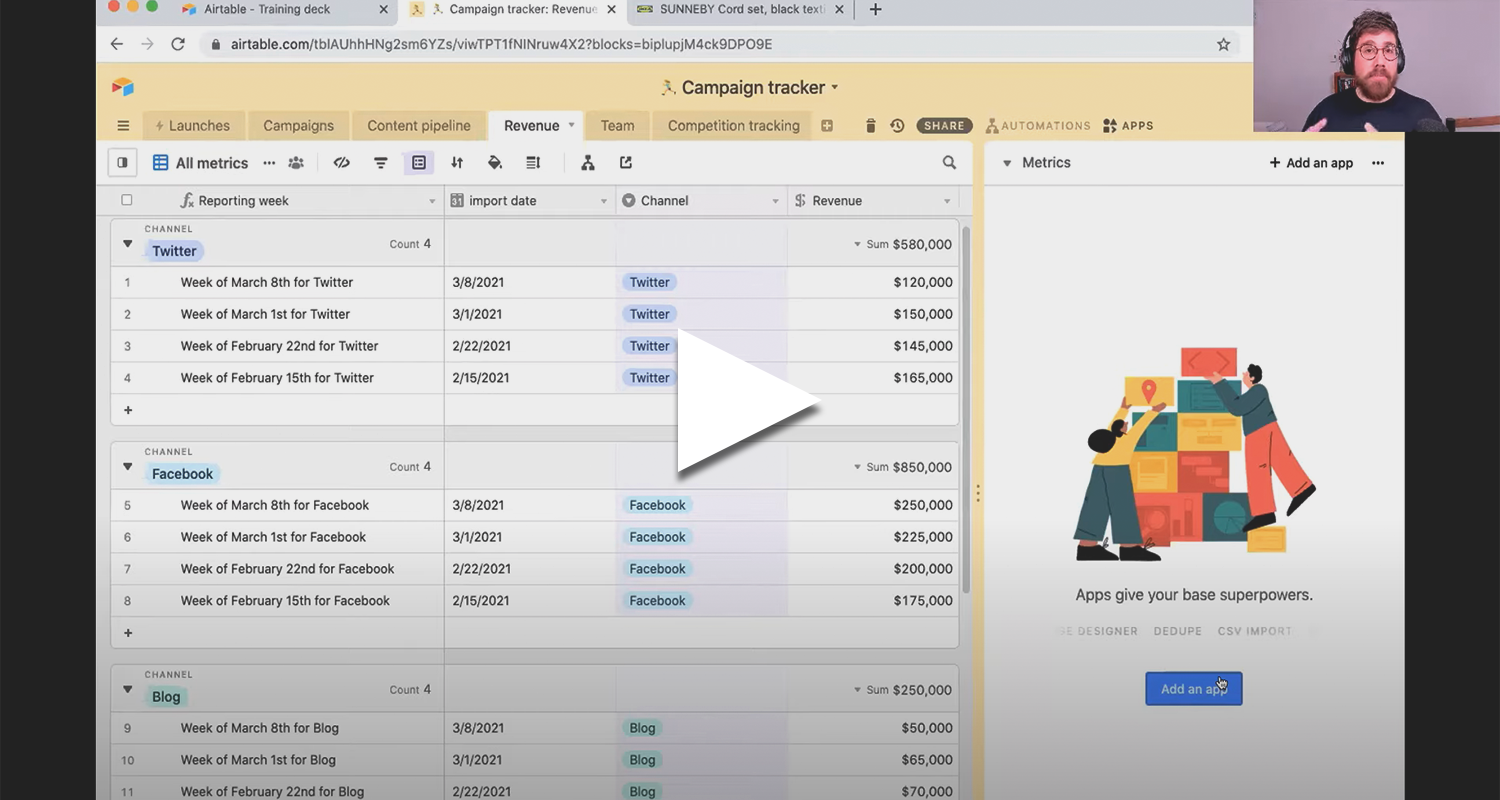
Task: Collapse the Facebook channel group
Action: [x=127, y=466]
